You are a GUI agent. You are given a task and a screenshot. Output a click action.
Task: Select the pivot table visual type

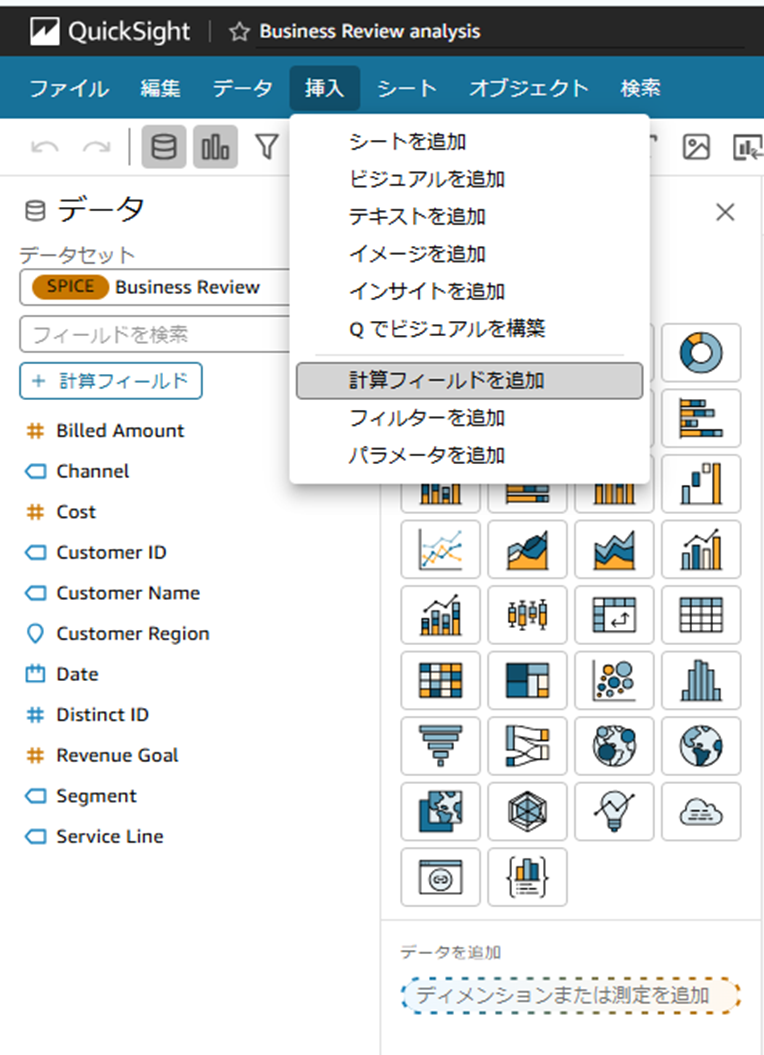coord(614,614)
